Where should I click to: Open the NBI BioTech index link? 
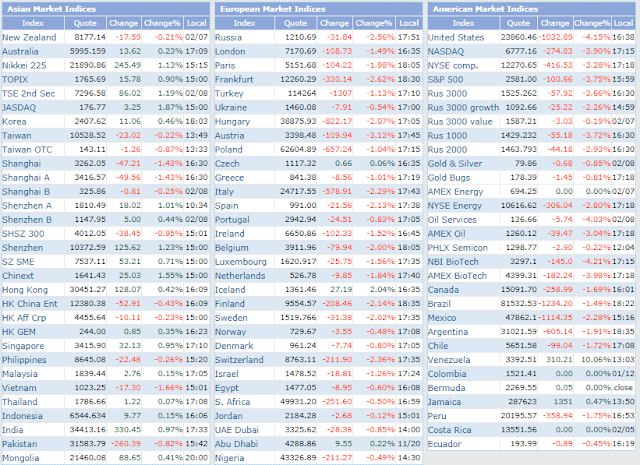point(453,262)
